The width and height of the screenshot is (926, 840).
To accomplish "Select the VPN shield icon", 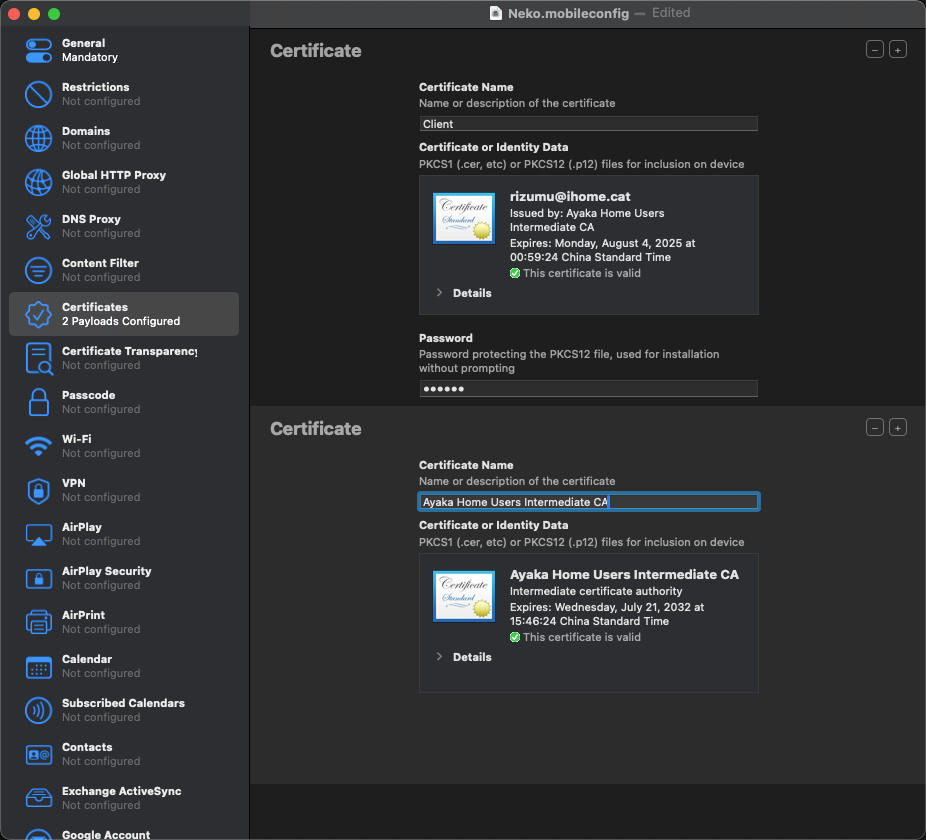I will pos(38,491).
